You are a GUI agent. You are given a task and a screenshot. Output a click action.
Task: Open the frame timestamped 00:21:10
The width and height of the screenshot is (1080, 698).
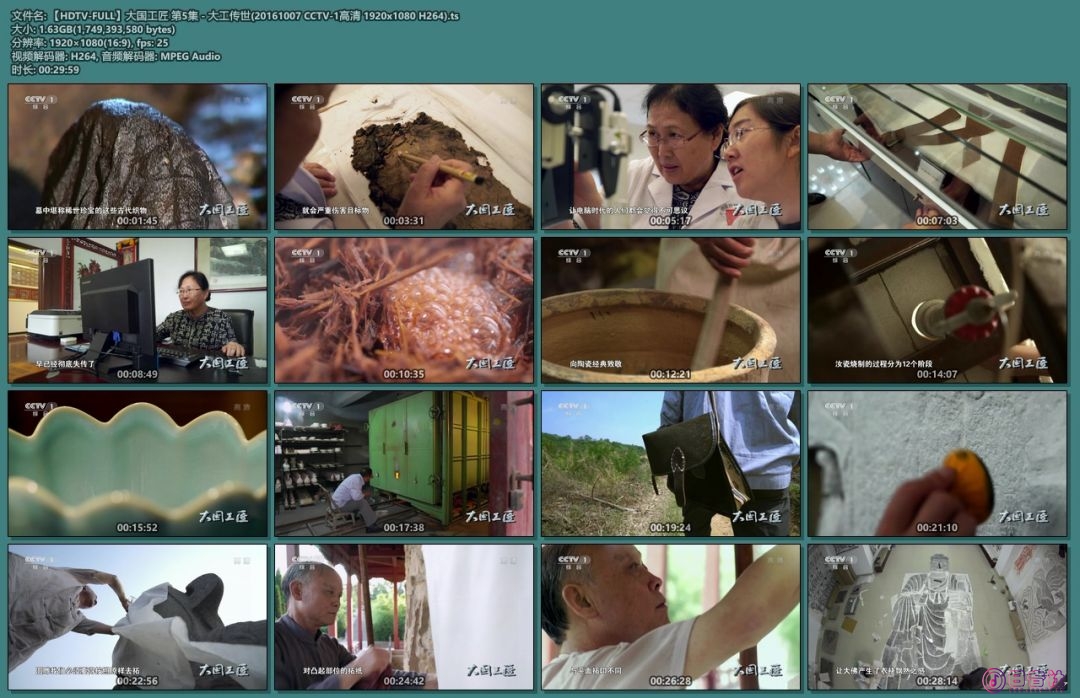point(937,464)
